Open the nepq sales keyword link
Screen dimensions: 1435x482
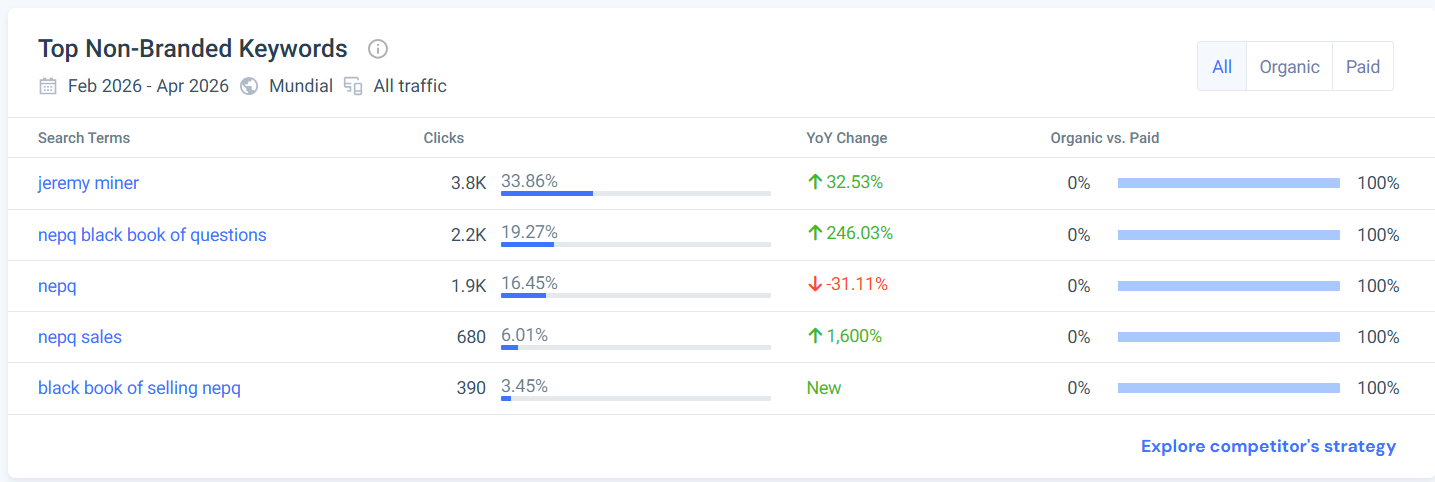(x=80, y=337)
